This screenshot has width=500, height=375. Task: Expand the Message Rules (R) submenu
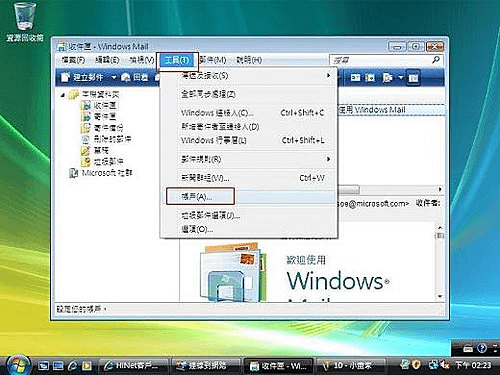249,159
